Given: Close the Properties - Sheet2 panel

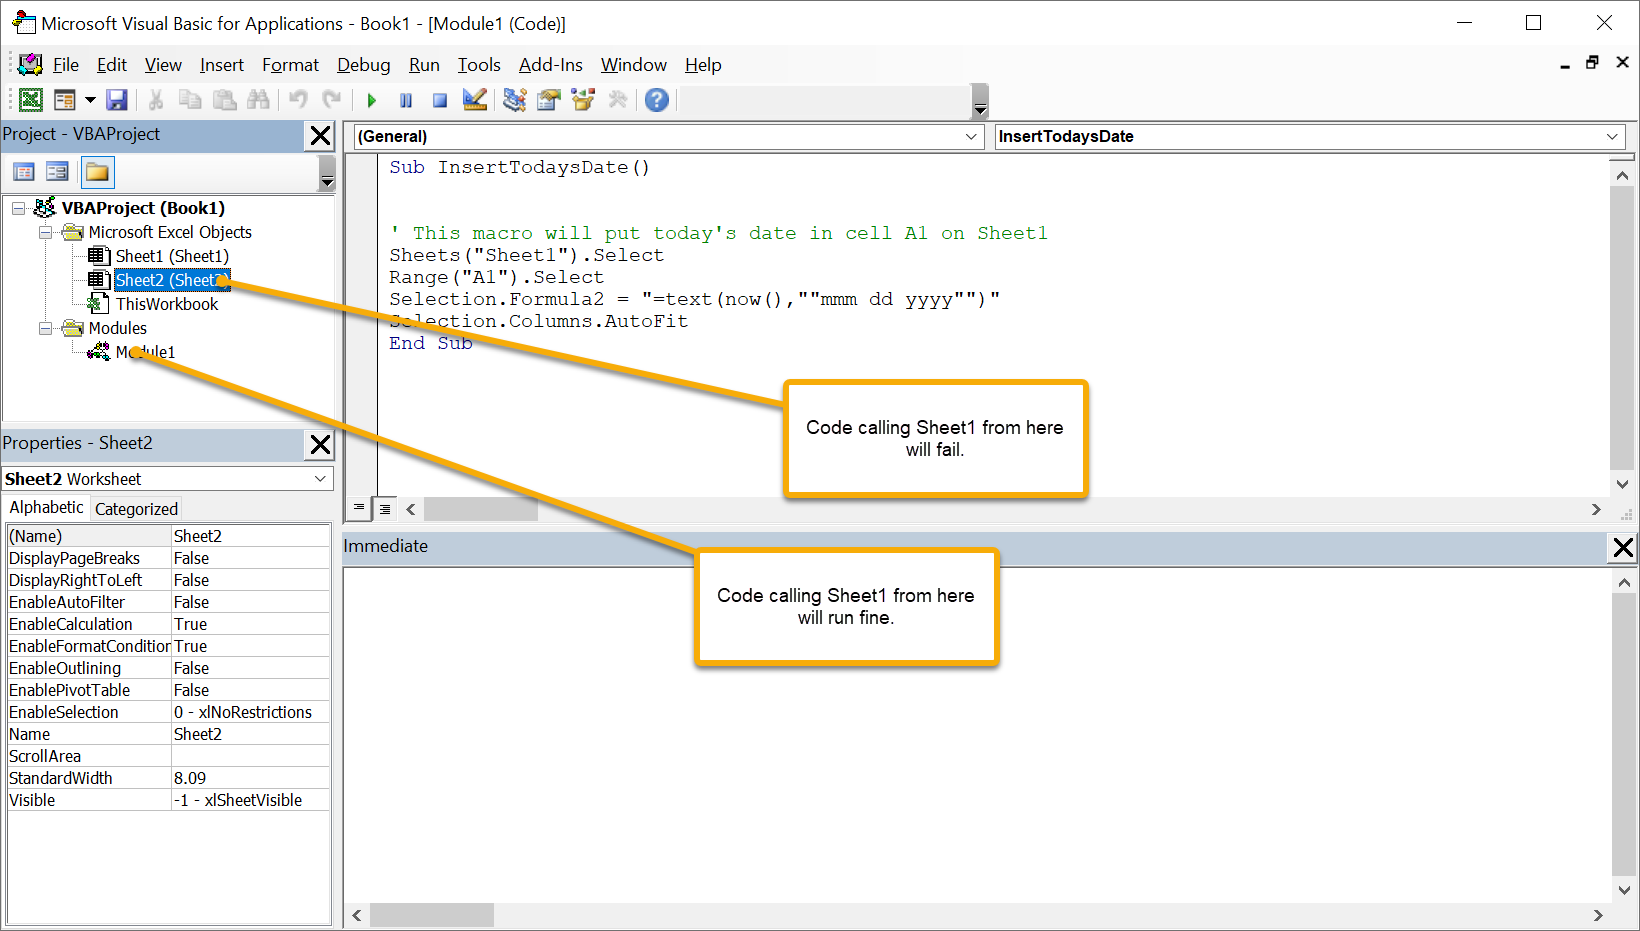Looking at the screenshot, I should [321, 445].
